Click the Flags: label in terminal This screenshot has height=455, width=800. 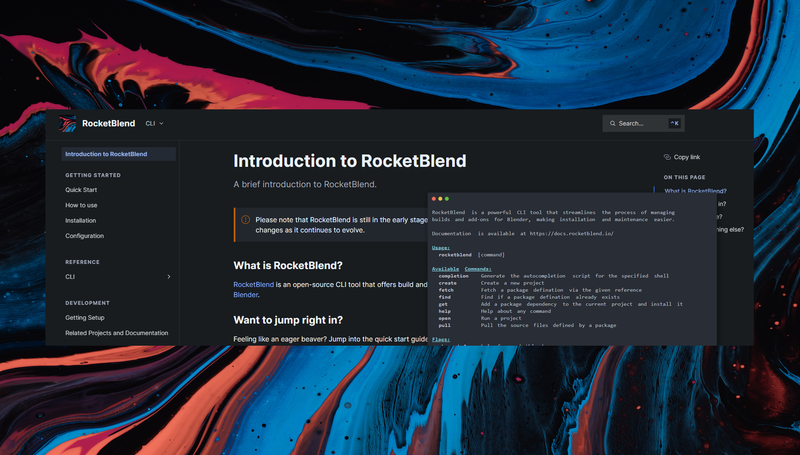pyautogui.click(x=441, y=339)
